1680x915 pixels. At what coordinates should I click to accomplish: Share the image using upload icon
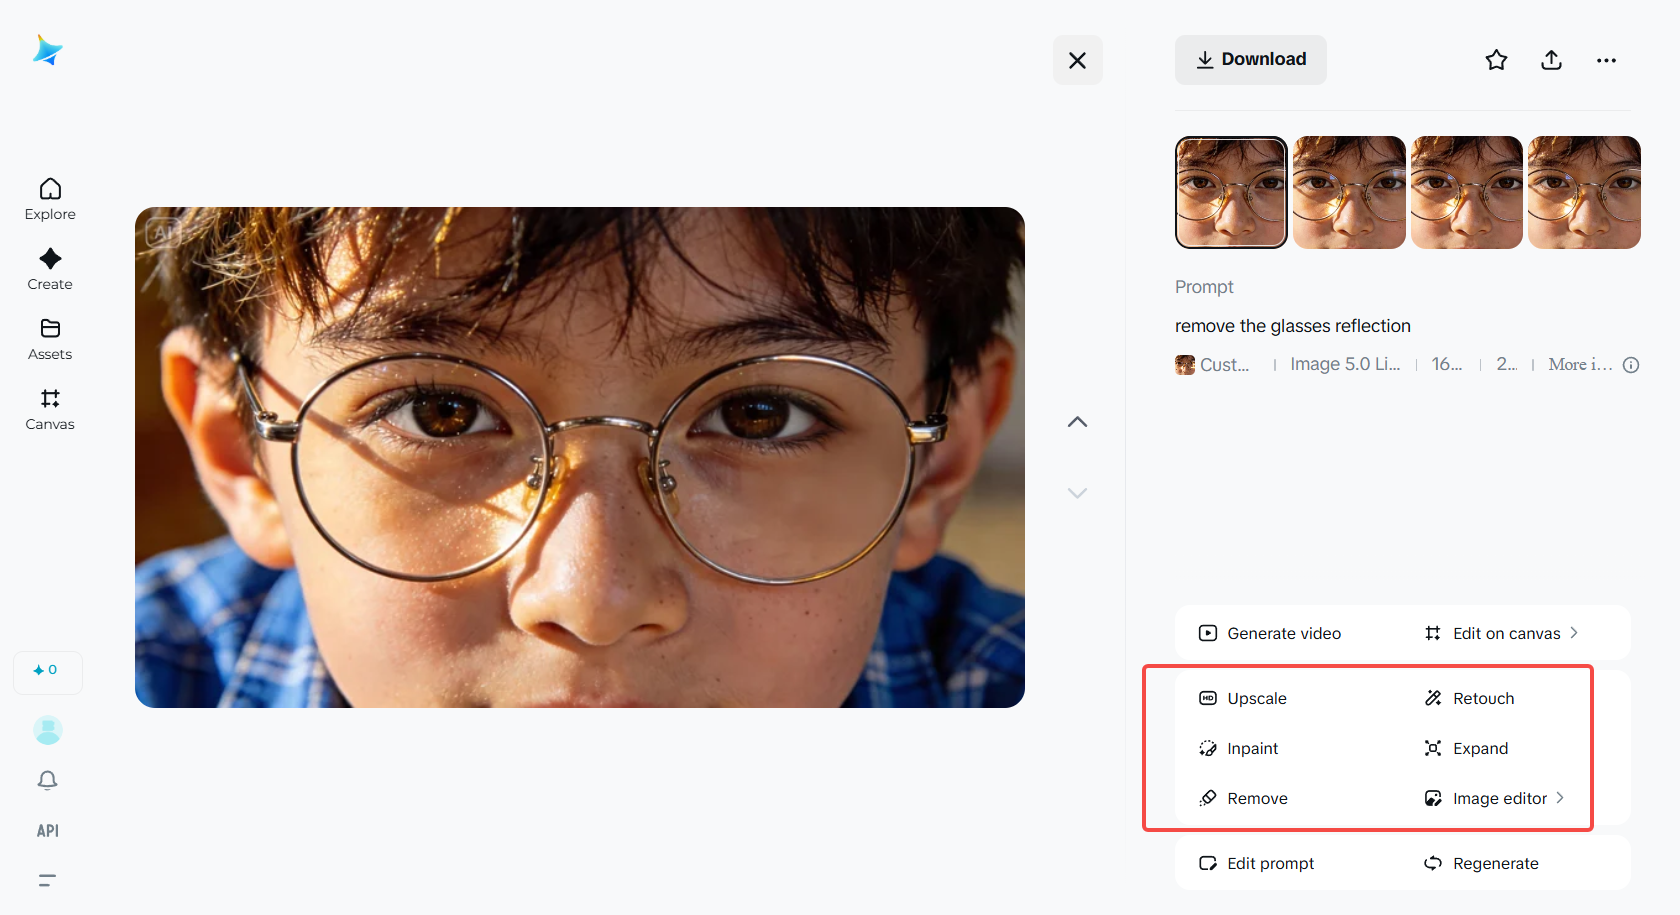(1551, 60)
